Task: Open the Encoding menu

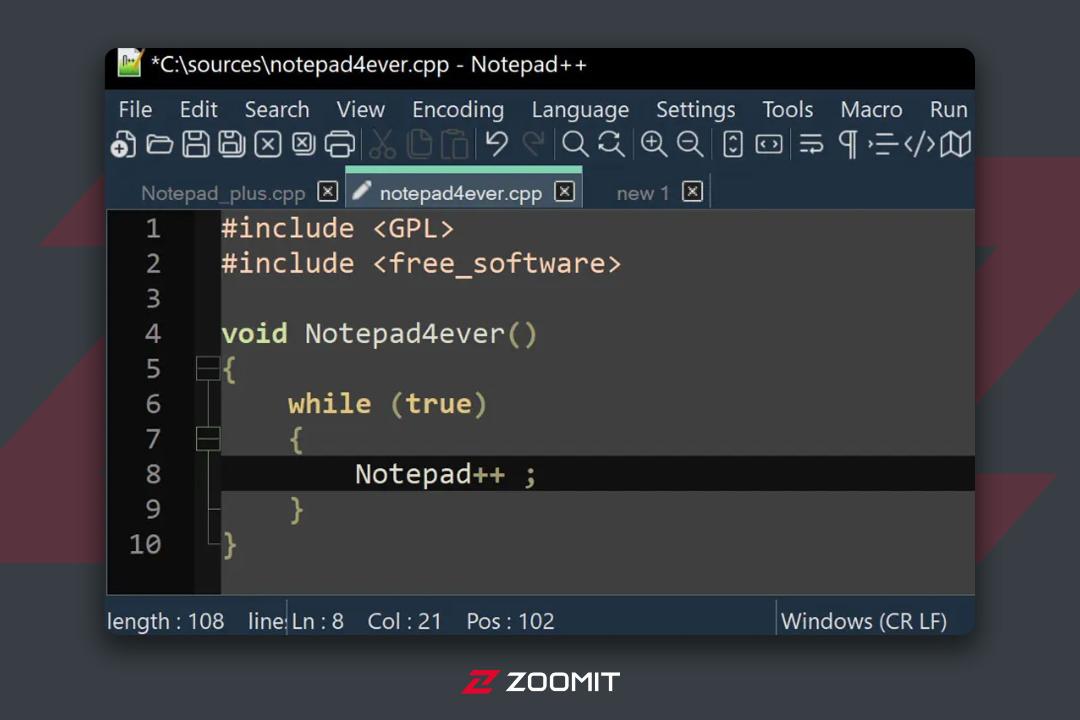Action: click(458, 110)
